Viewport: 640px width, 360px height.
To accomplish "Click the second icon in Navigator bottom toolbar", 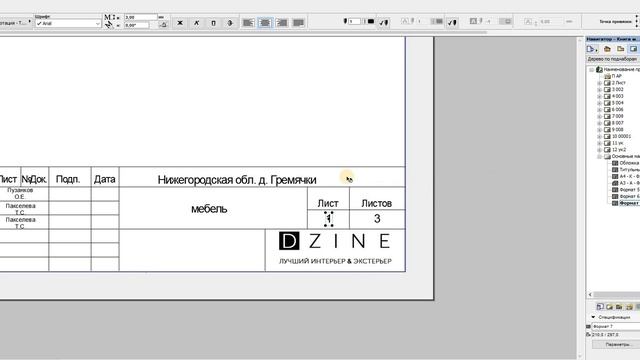I will coord(609,307).
